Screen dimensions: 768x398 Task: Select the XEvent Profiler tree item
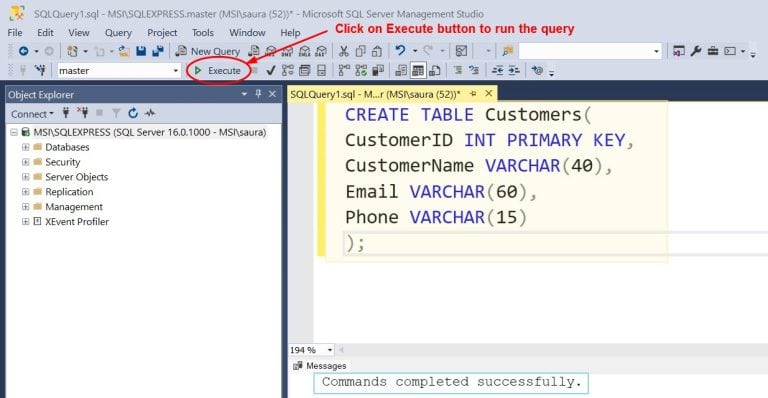click(x=77, y=222)
